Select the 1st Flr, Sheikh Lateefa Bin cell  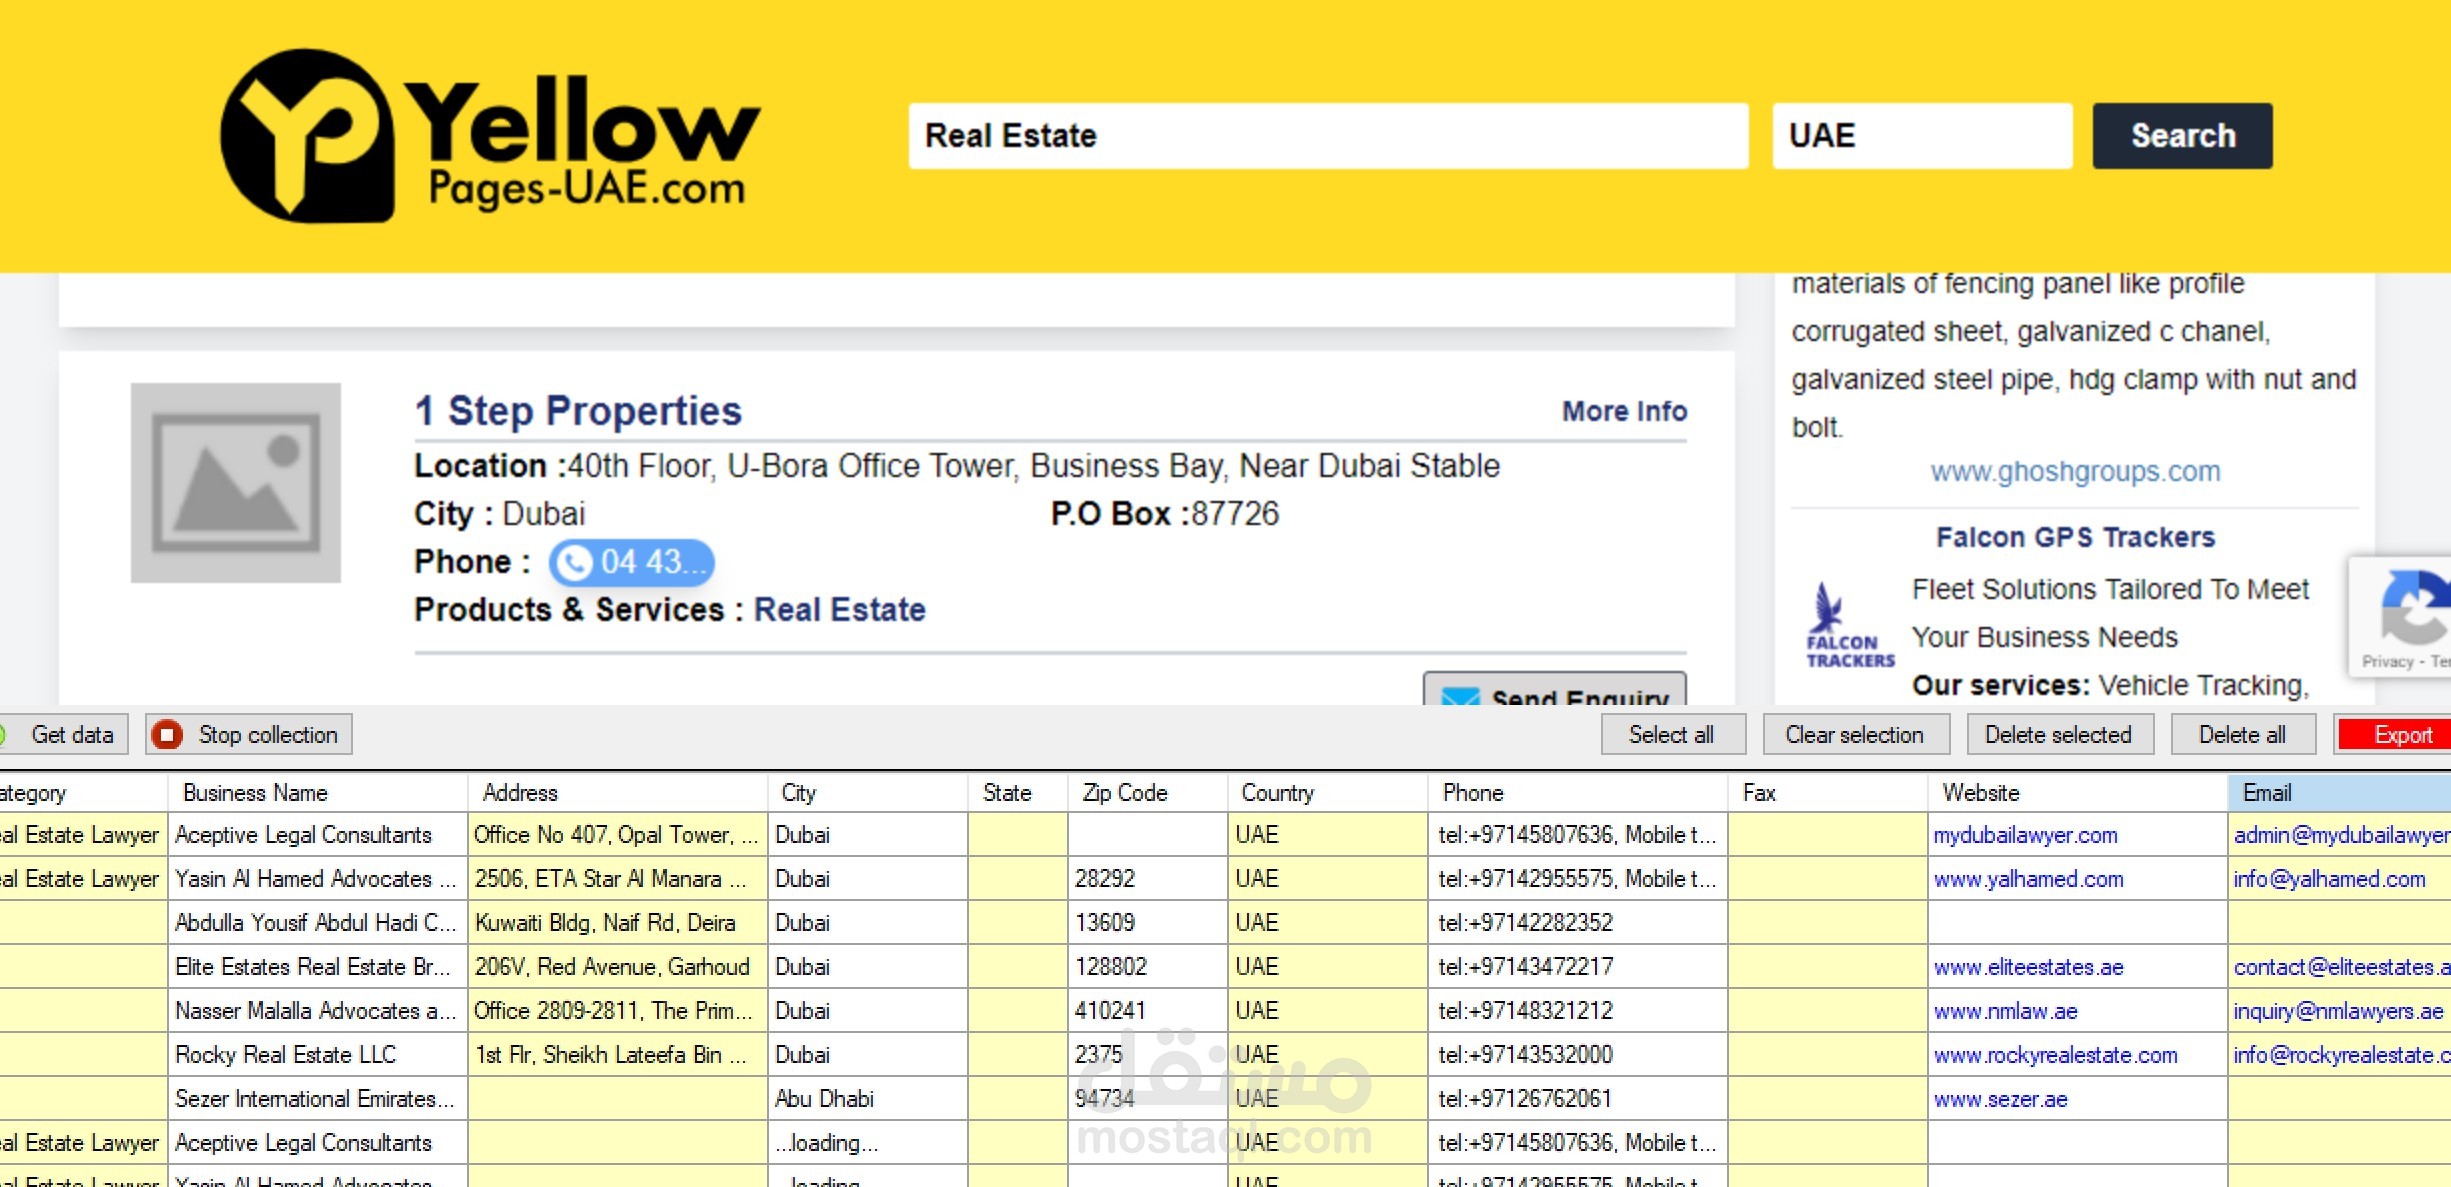point(618,1055)
